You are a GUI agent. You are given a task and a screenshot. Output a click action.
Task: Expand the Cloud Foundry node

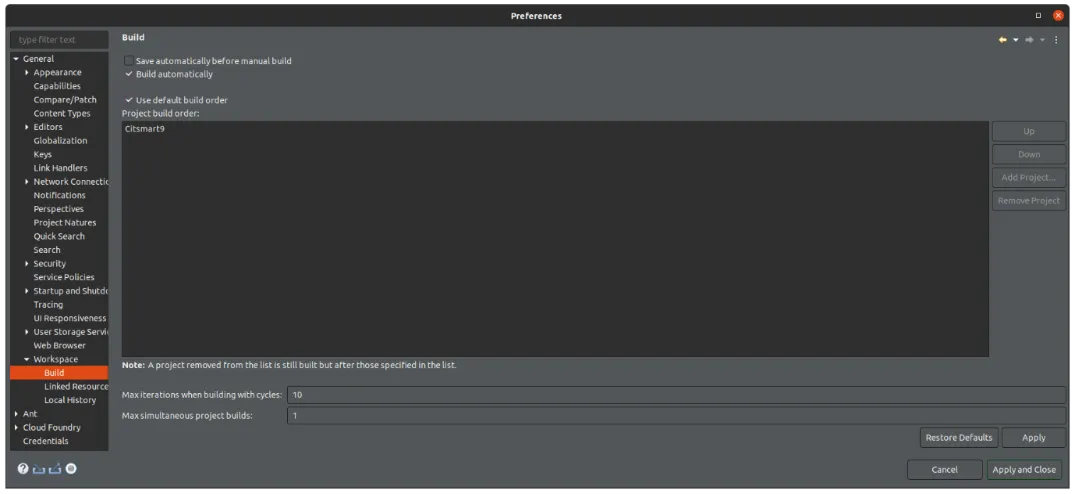coord(16,428)
